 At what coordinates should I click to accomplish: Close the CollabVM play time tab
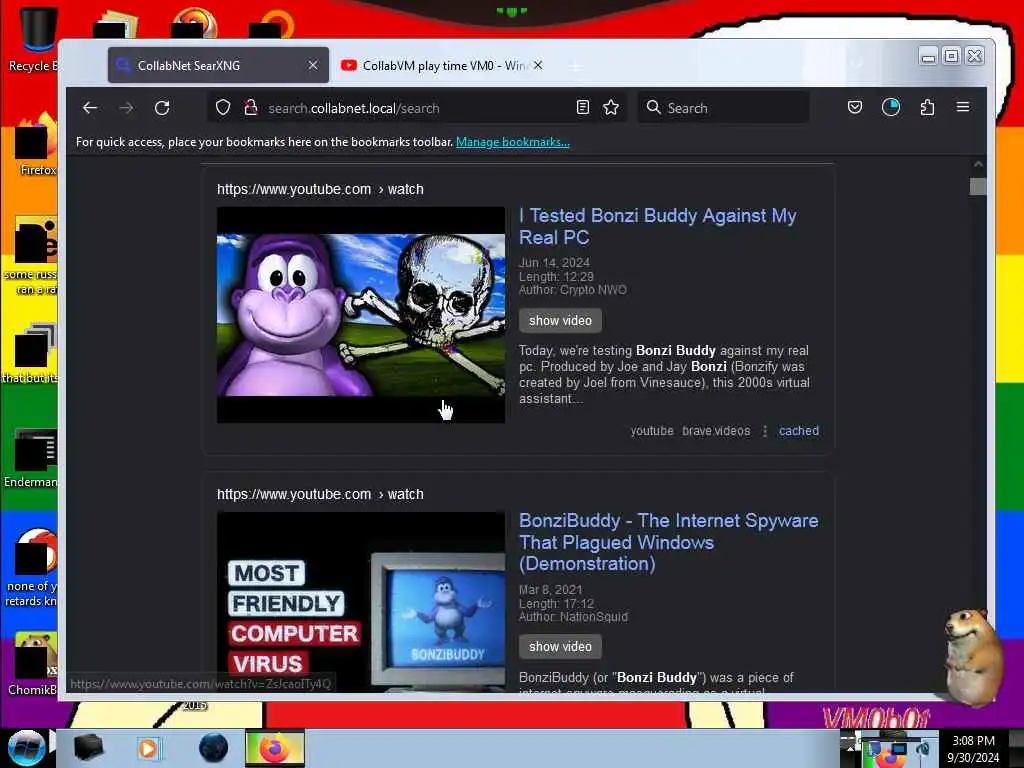pos(537,65)
